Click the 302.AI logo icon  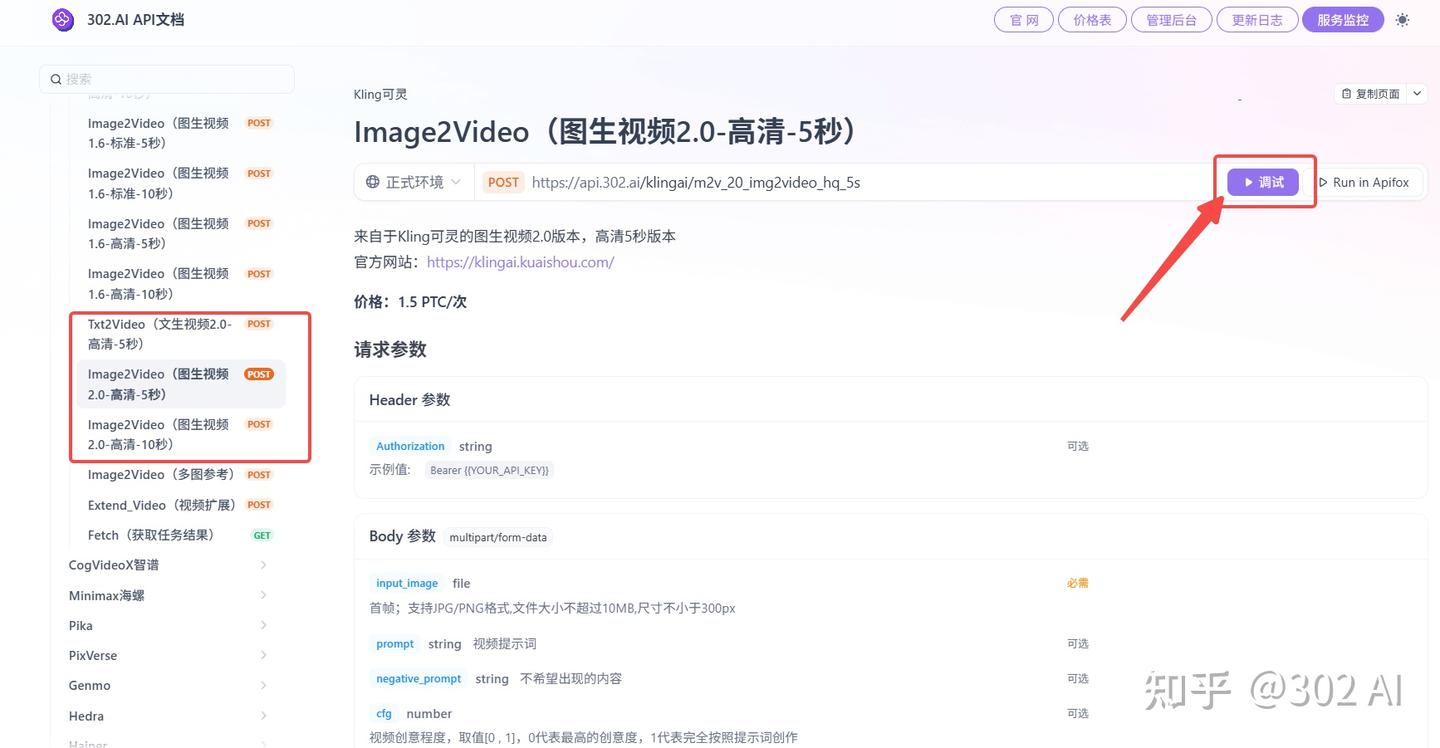click(63, 19)
